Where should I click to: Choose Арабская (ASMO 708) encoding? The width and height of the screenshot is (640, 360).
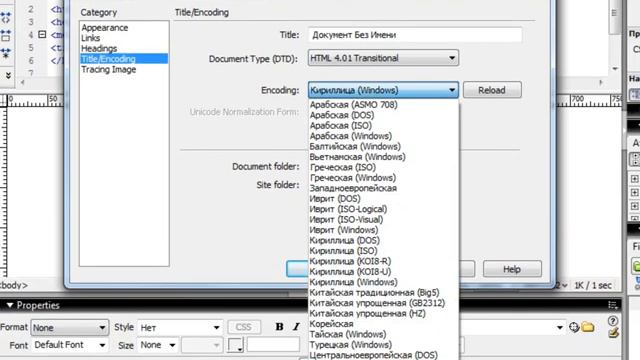pos(384,104)
